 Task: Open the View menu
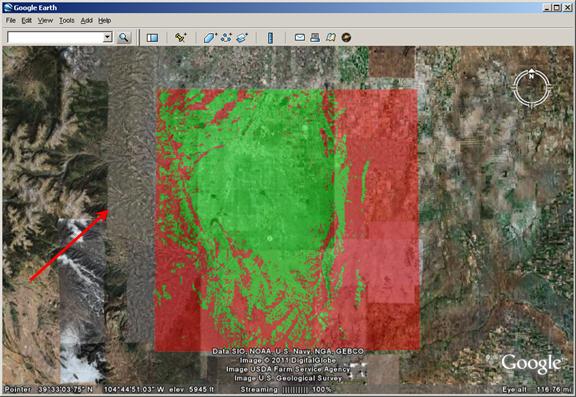tap(45, 21)
